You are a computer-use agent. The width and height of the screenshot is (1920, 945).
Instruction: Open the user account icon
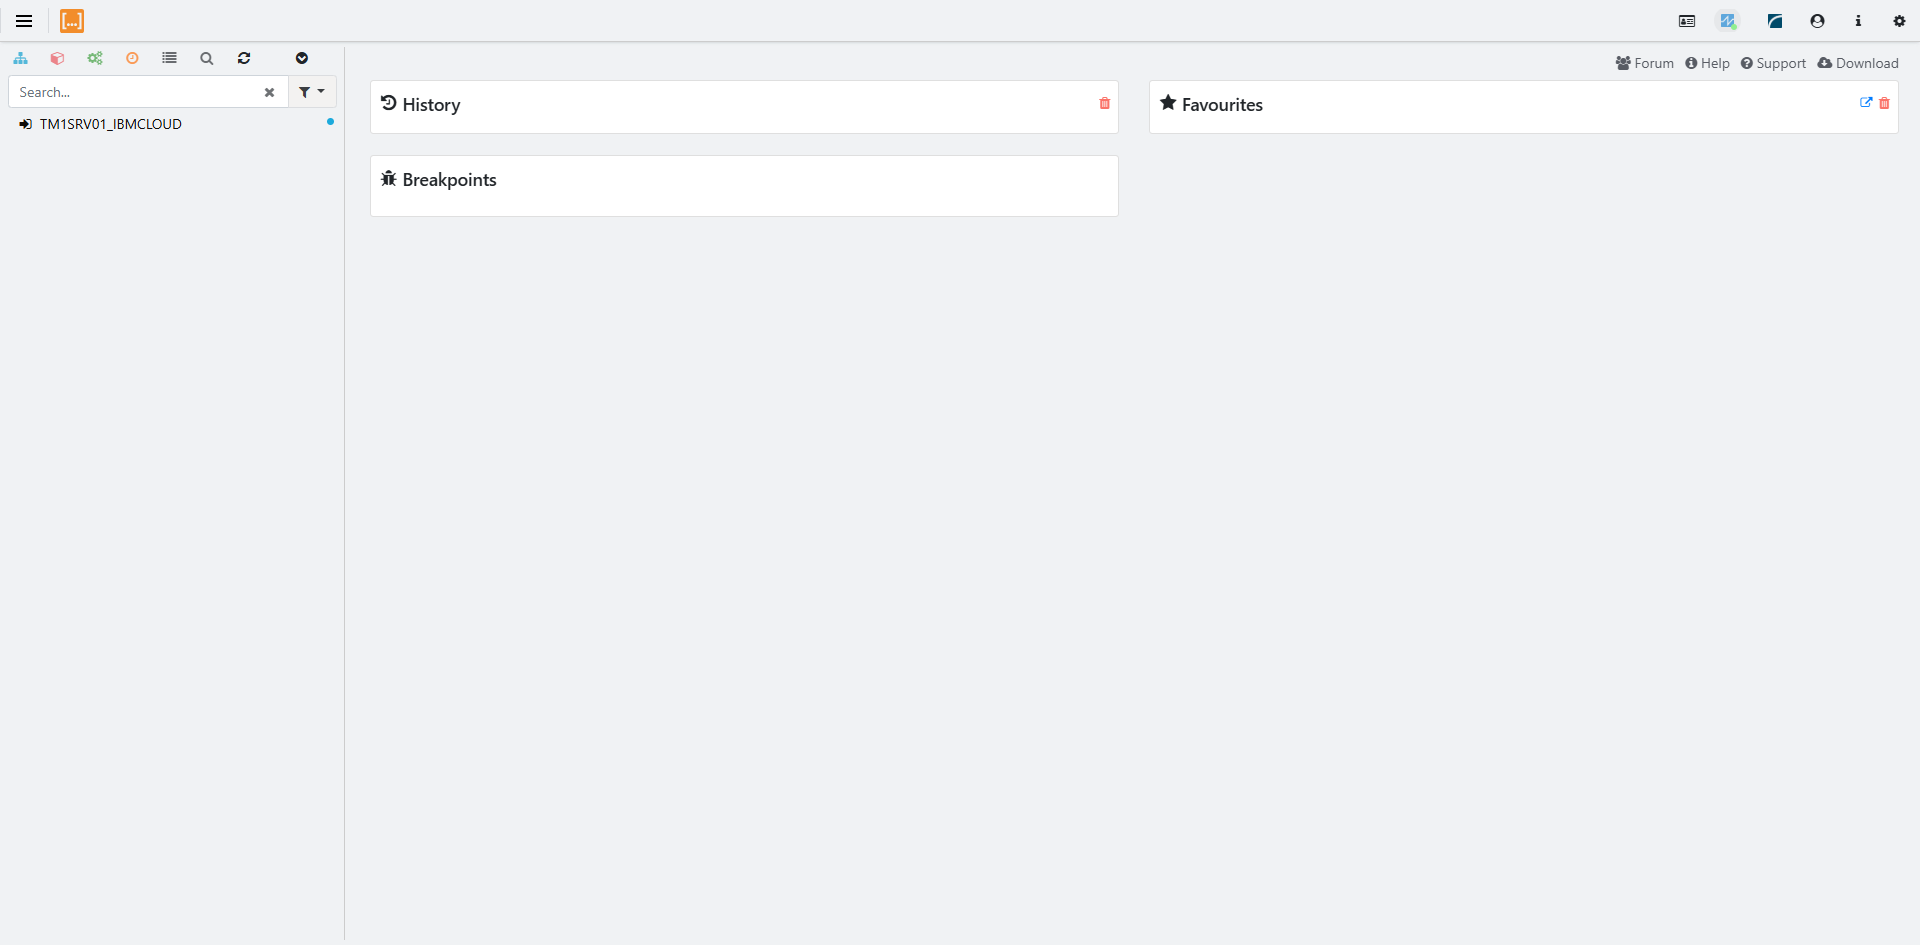coord(1817,21)
